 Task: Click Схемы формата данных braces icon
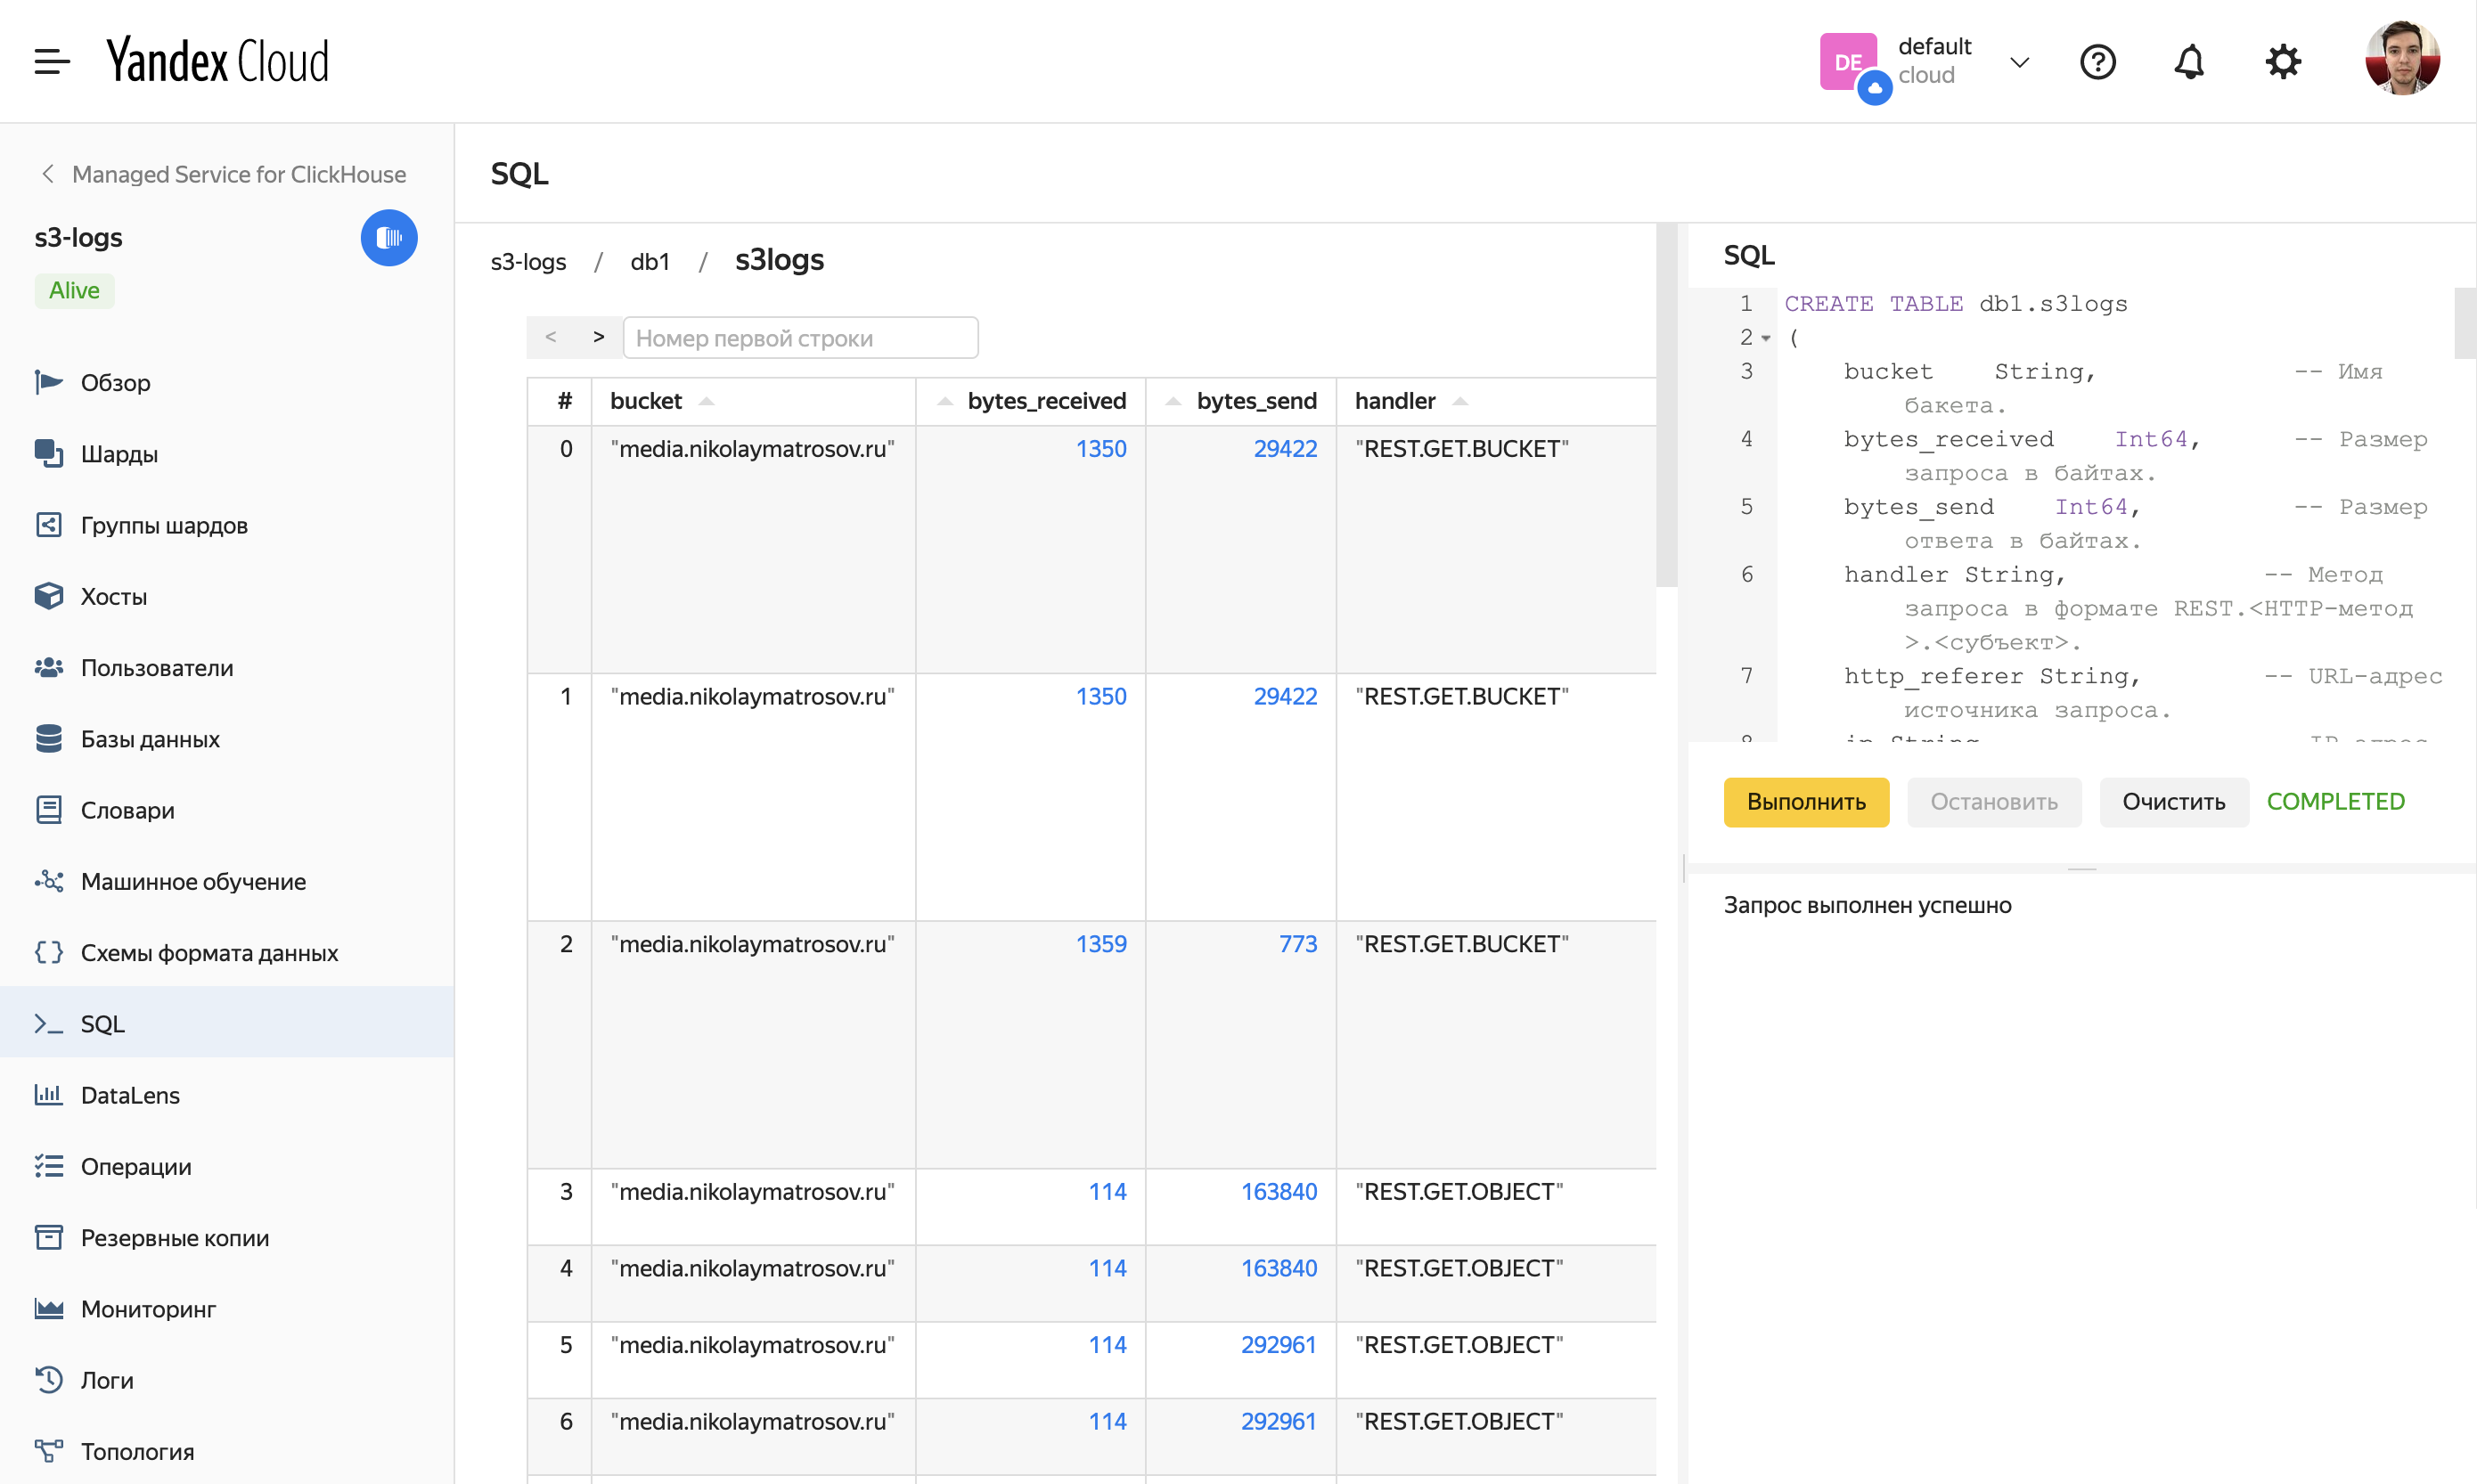tap(49, 952)
